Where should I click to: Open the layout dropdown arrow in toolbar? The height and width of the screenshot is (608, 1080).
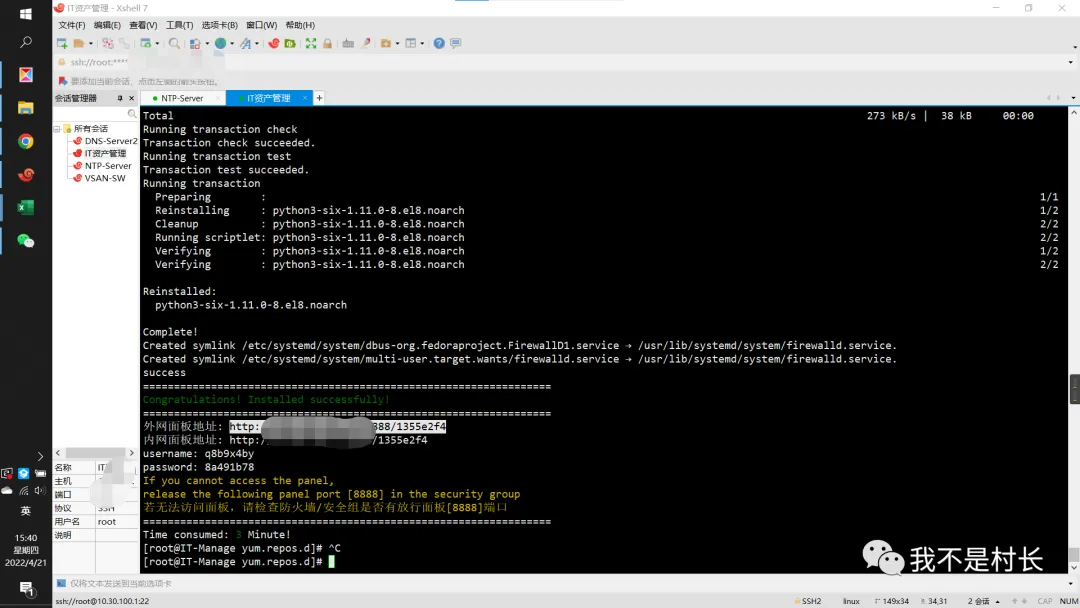pos(422,44)
